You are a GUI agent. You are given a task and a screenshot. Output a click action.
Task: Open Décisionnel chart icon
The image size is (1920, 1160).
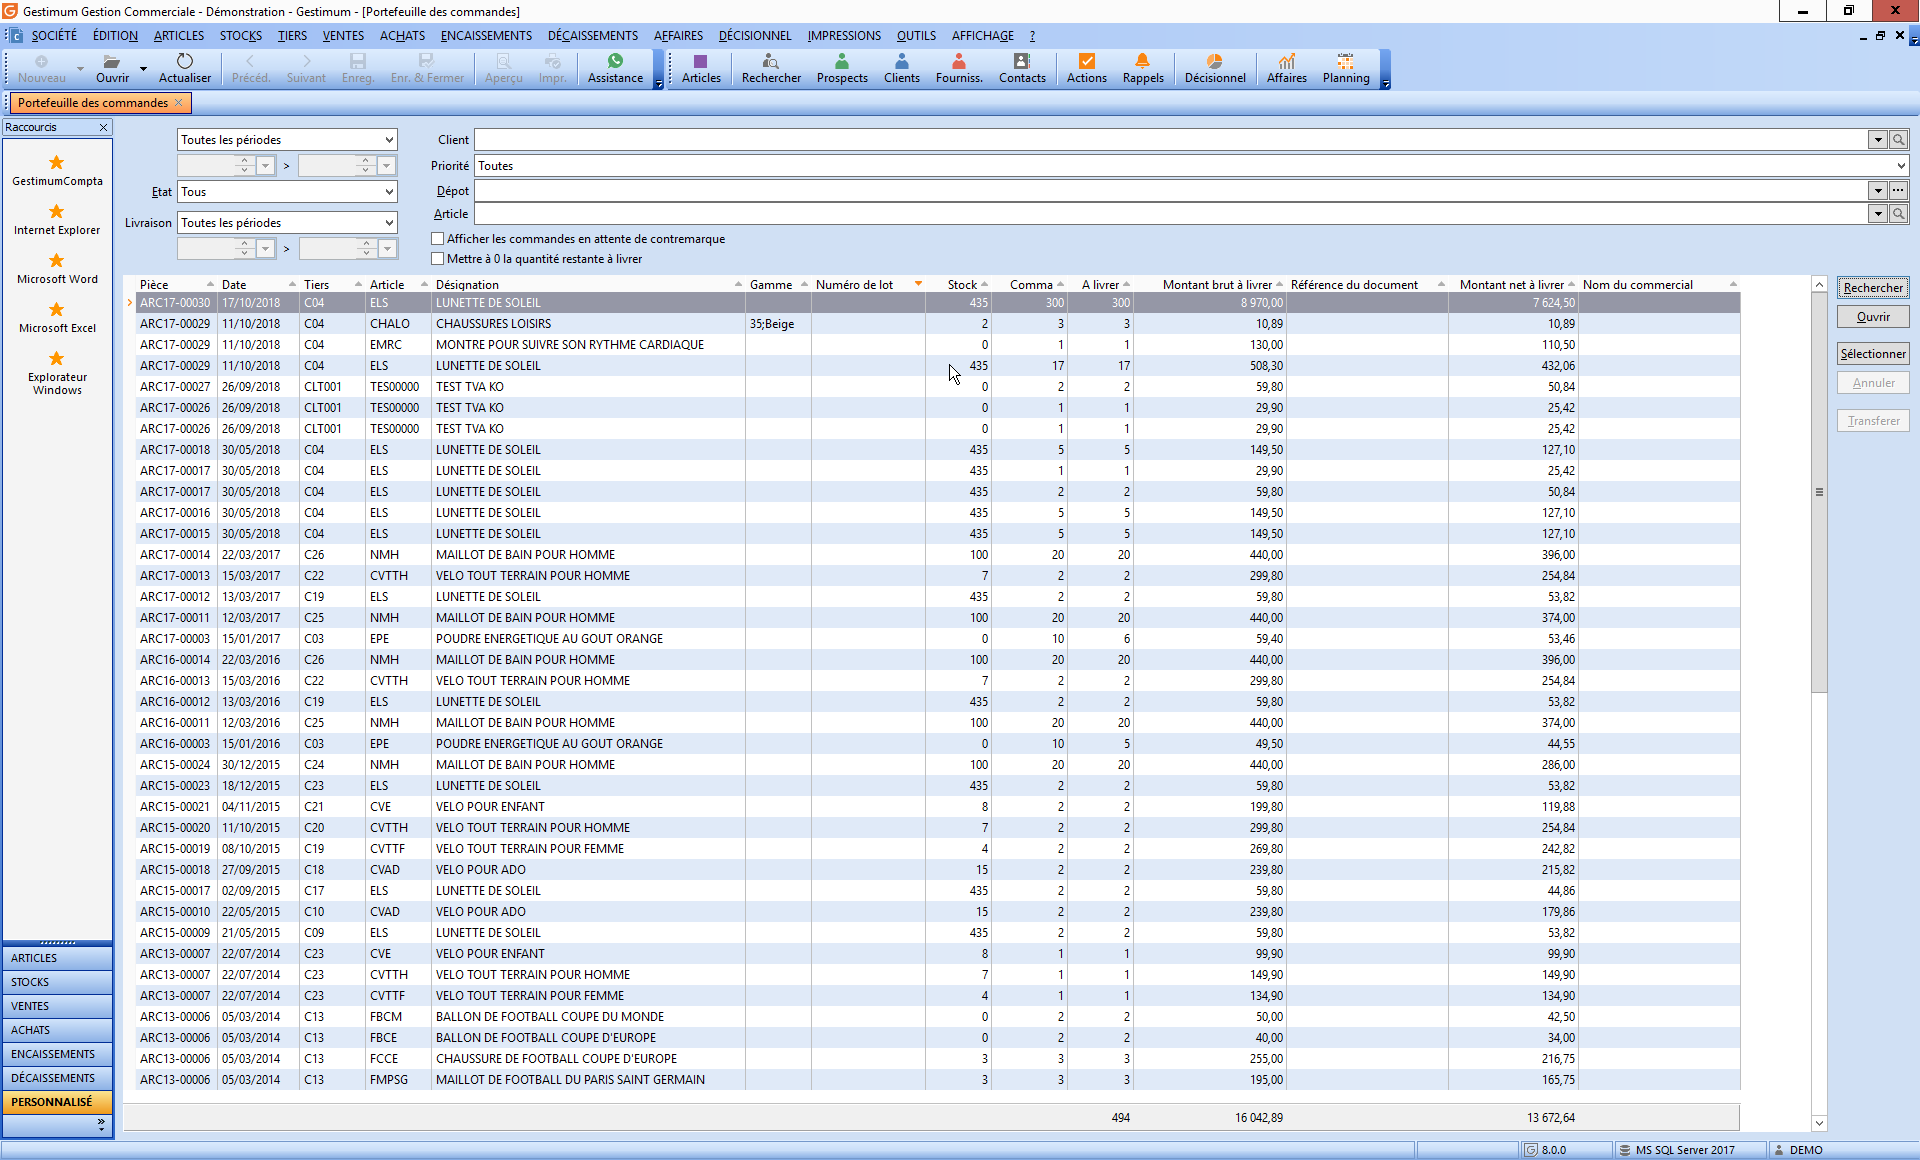(x=1215, y=68)
